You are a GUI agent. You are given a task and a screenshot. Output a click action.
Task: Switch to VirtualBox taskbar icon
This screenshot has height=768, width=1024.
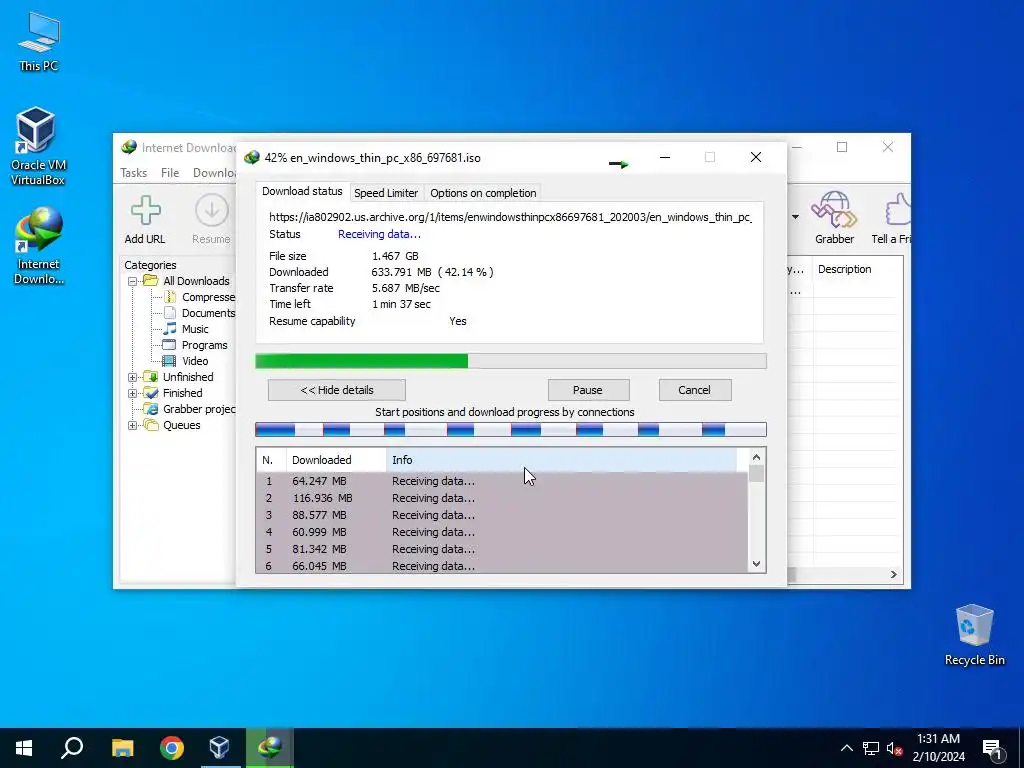point(219,748)
